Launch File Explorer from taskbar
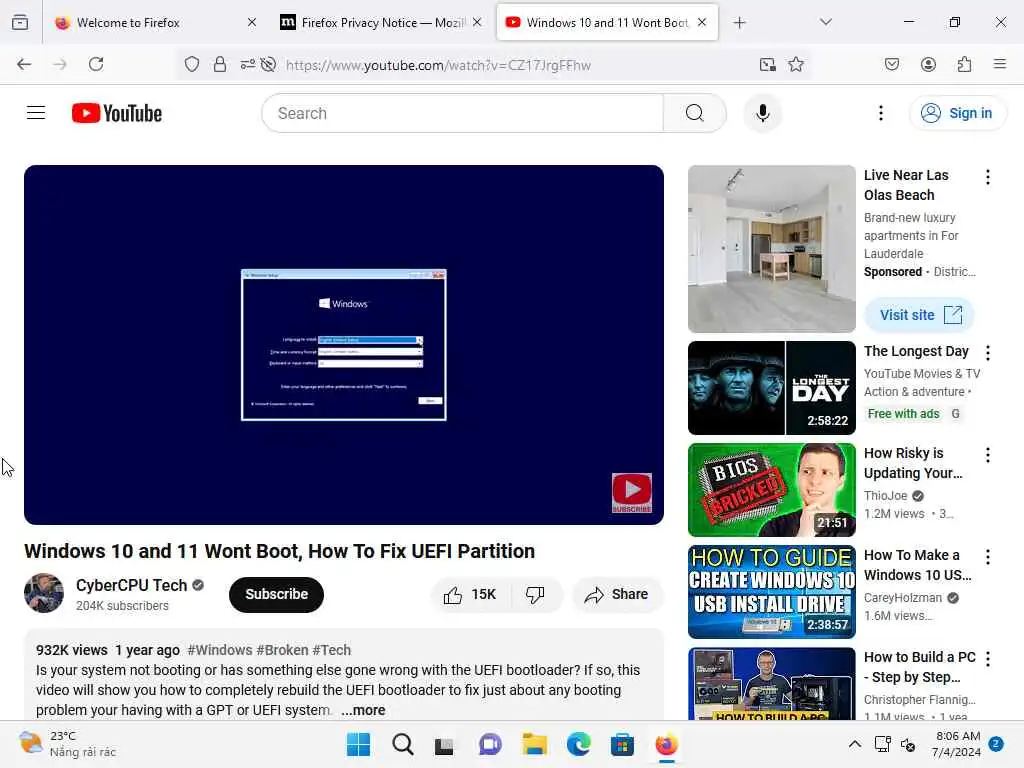The image size is (1024, 768). coord(534,744)
